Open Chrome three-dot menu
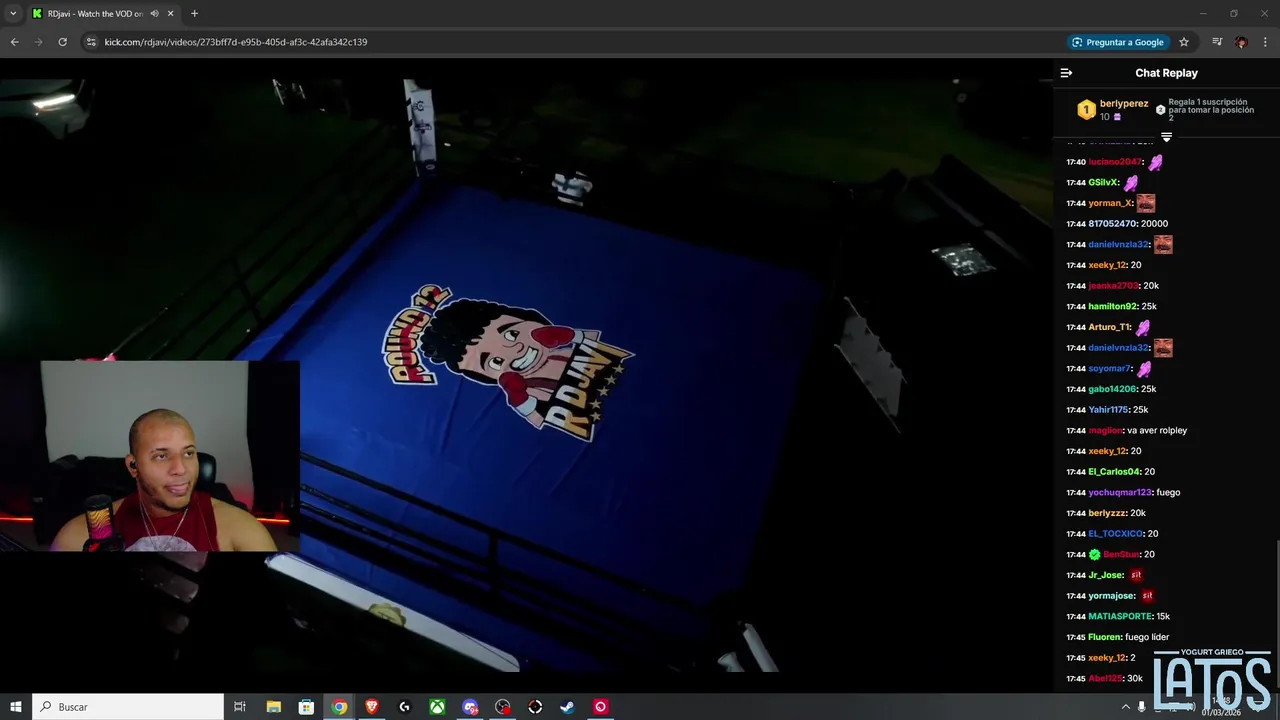Screen dimensions: 1280x720 1266,42
